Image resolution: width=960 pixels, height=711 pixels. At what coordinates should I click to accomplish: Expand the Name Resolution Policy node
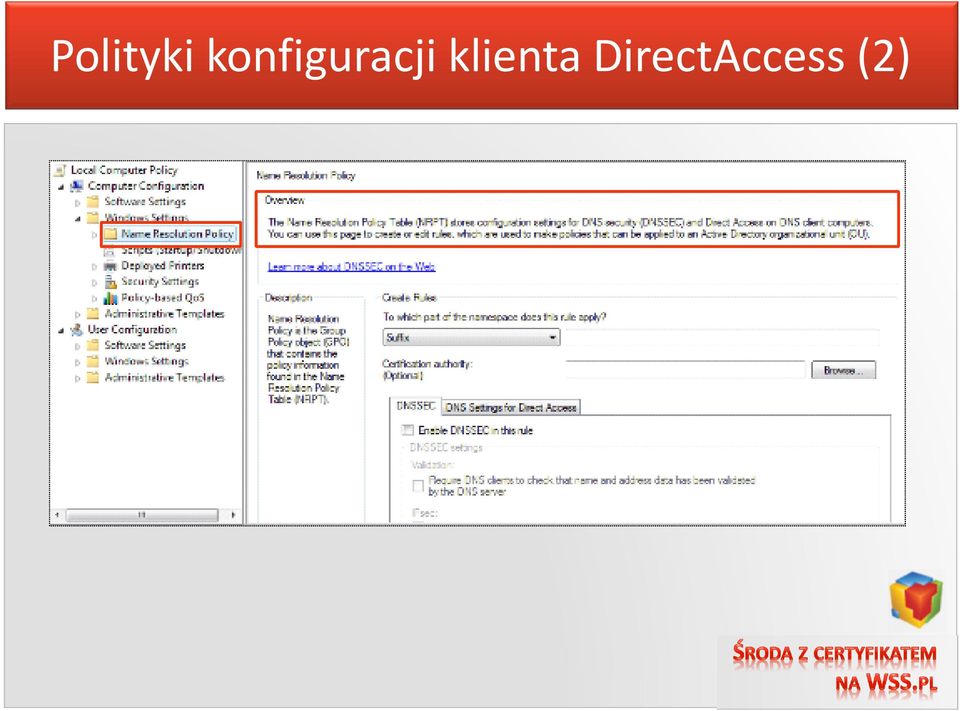click(x=94, y=234)
